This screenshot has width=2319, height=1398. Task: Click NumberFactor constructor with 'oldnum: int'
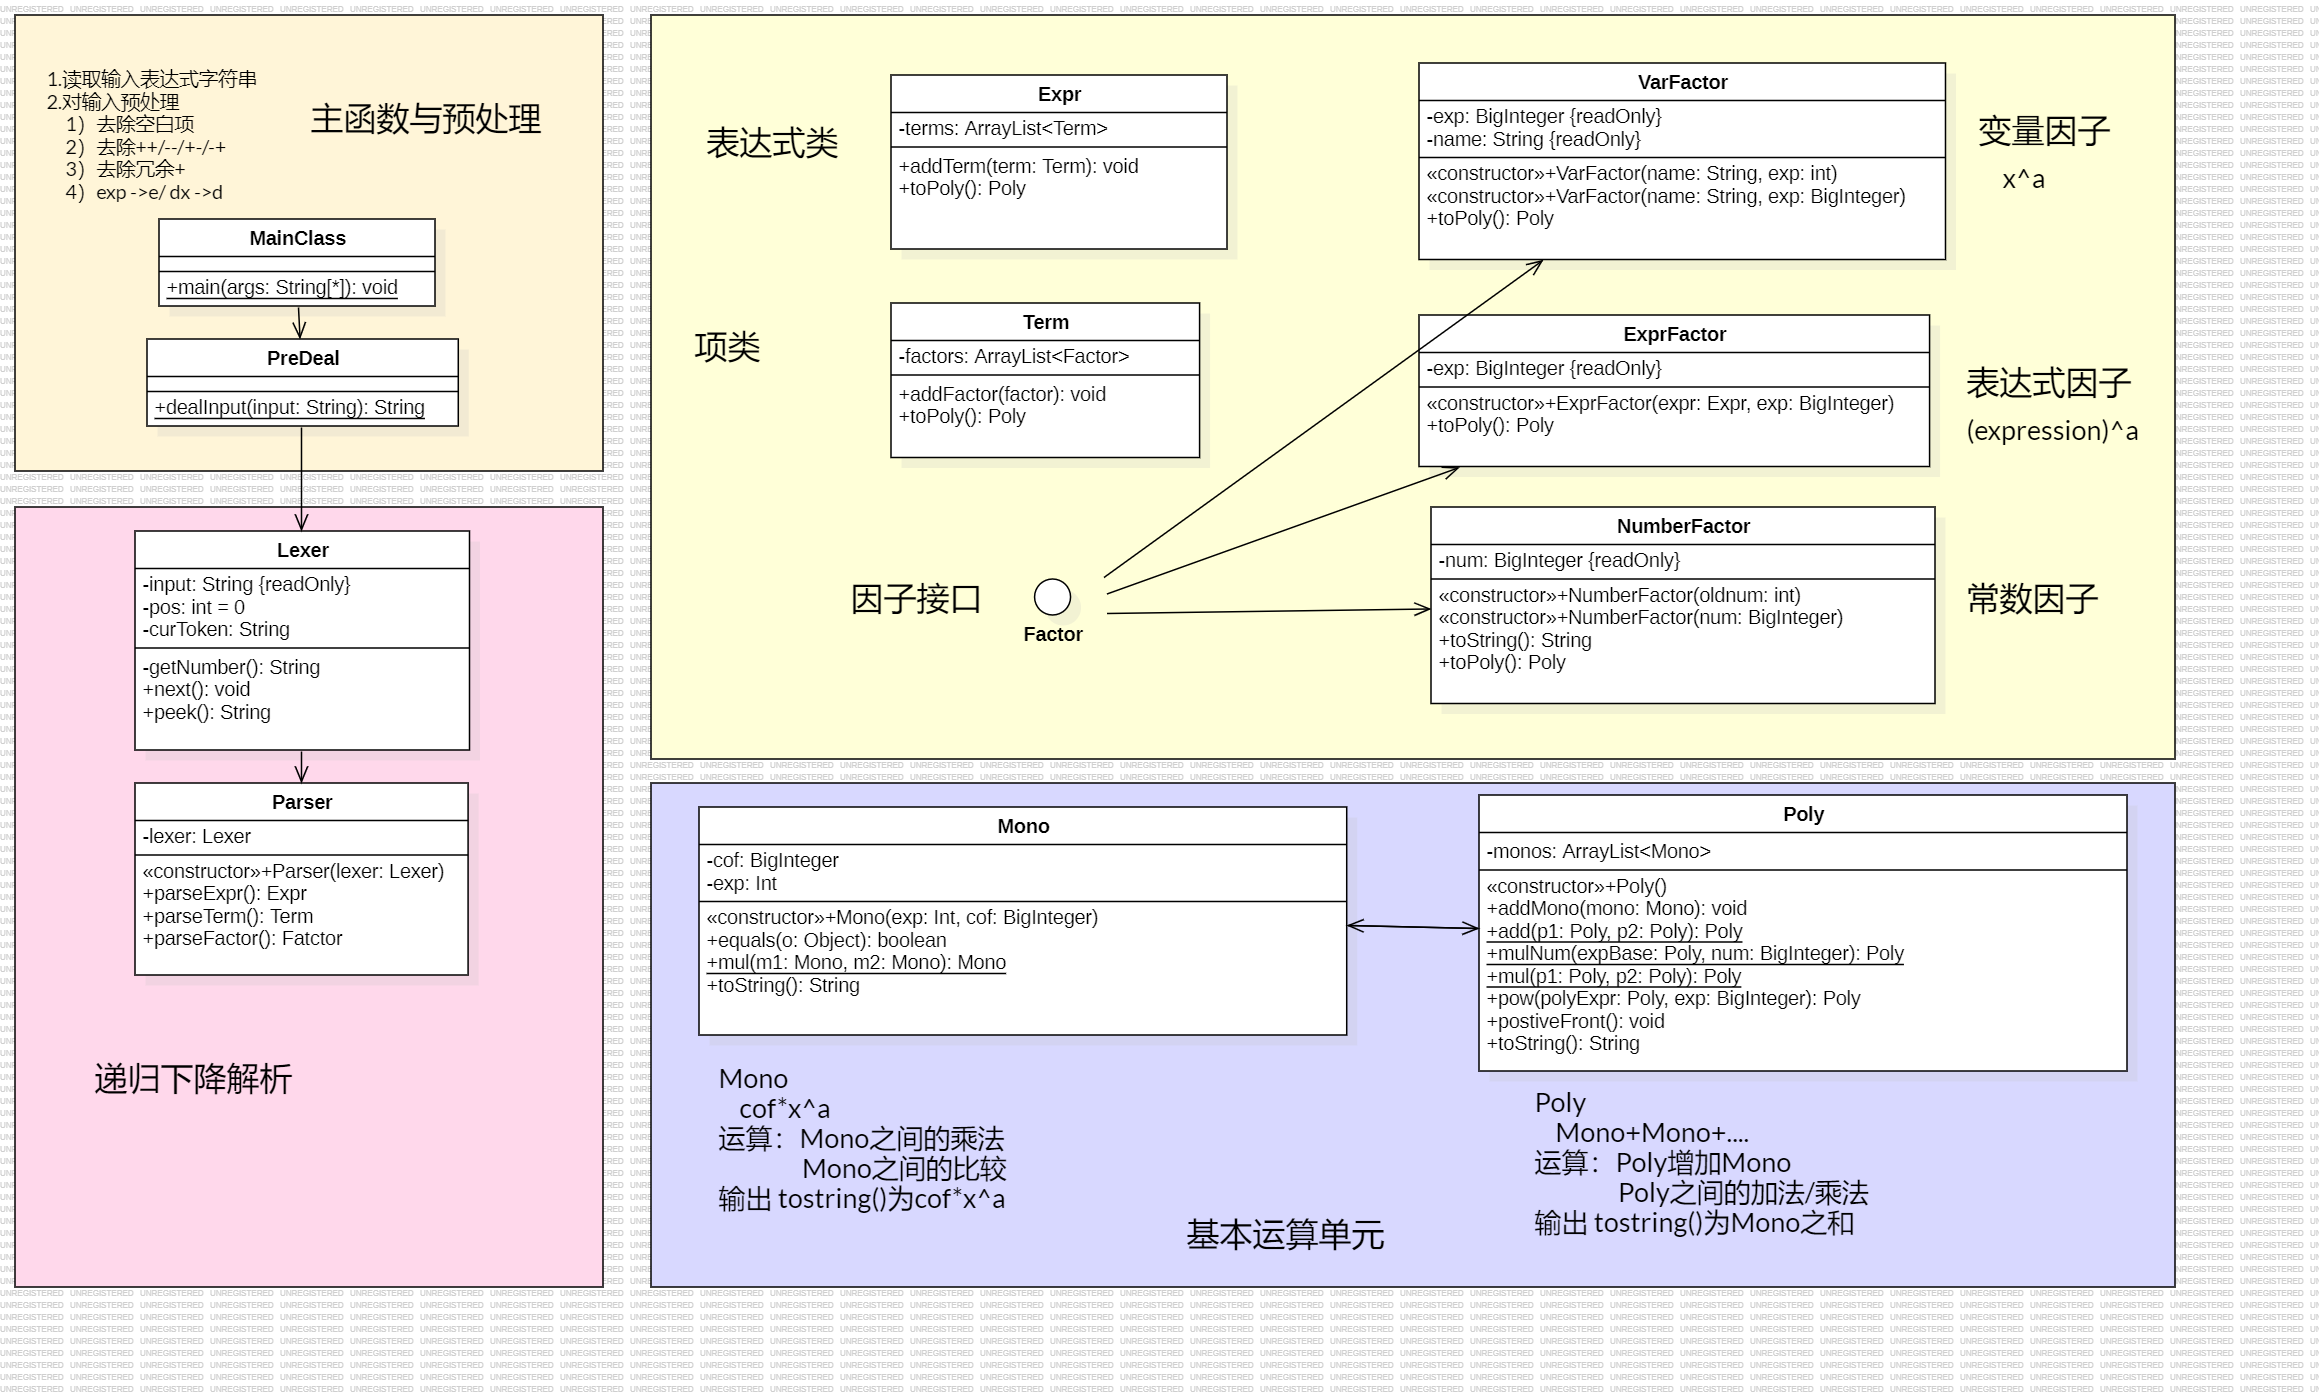click(x=1619, y=595)
